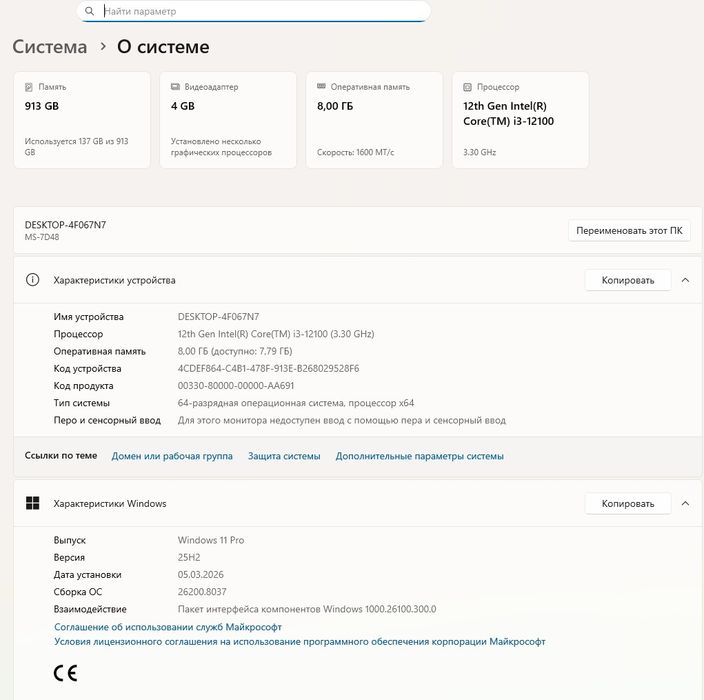The image size is (704, 700).
Task: Select "Используется 137 GB из 913 GB" text
Action: pos(76,147)
